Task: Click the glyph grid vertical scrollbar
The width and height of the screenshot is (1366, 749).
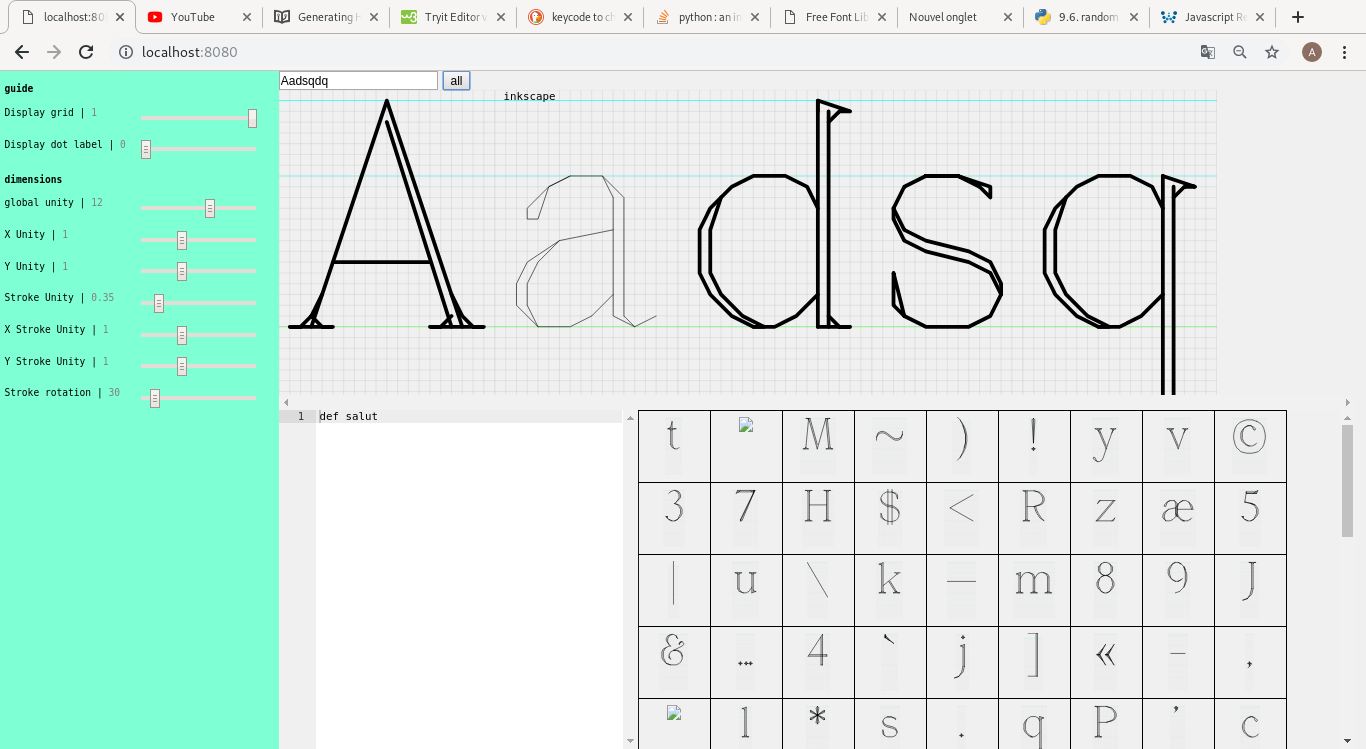Action: pos(1347,480)
